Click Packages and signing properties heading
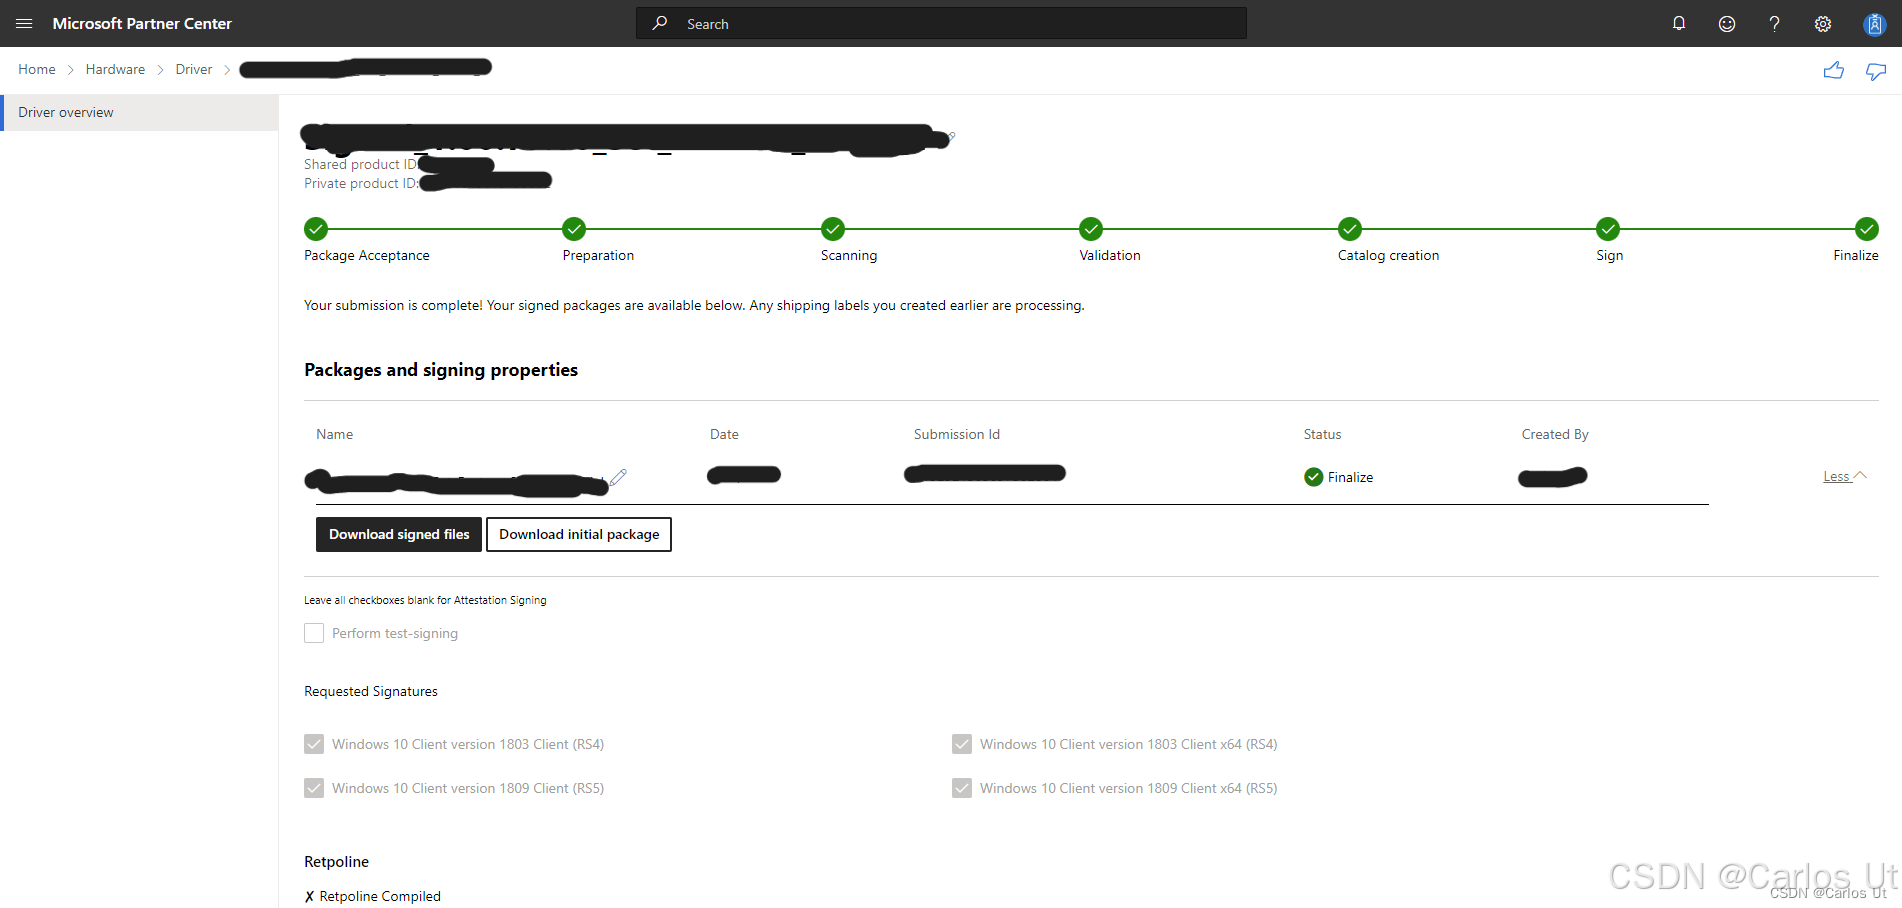This screenshot has height=908, width=1902. click(x=441, y=370)
